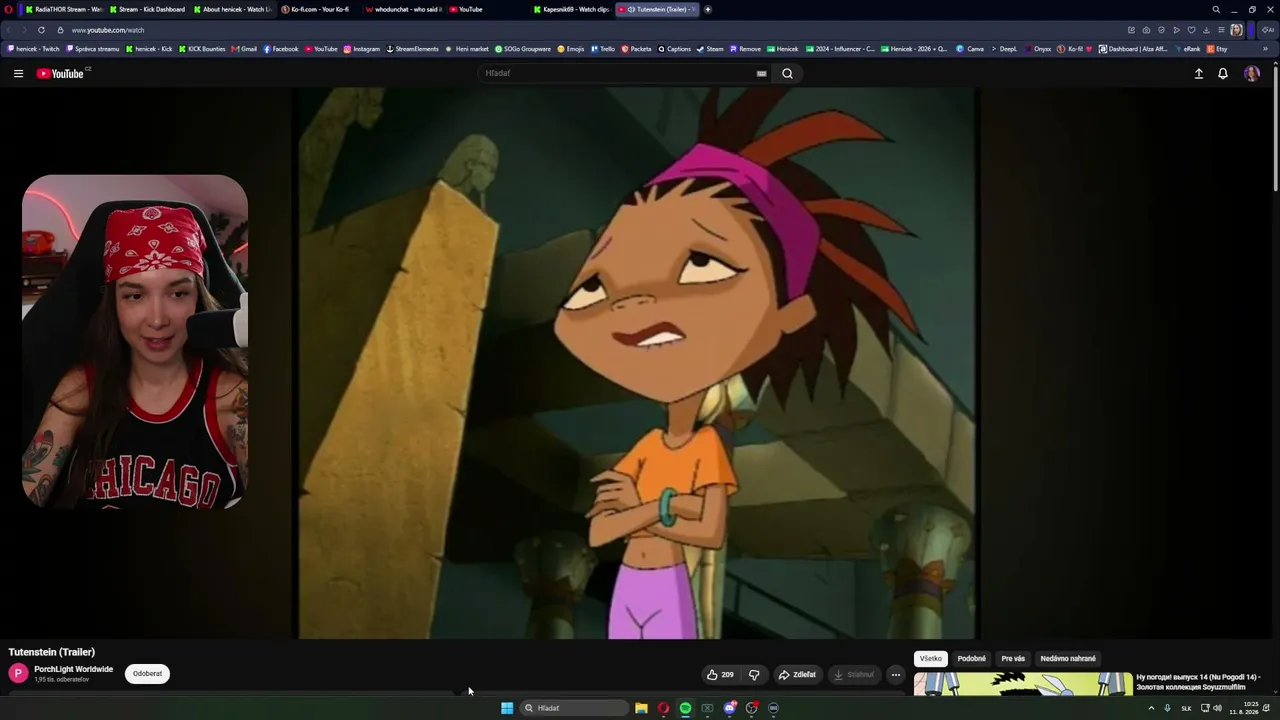The height and width of the screenshot is (720, 1280).
Task: Switch to RadiaTHOR Stream tab
Action: pyautogui.click(x=62, y=9)
